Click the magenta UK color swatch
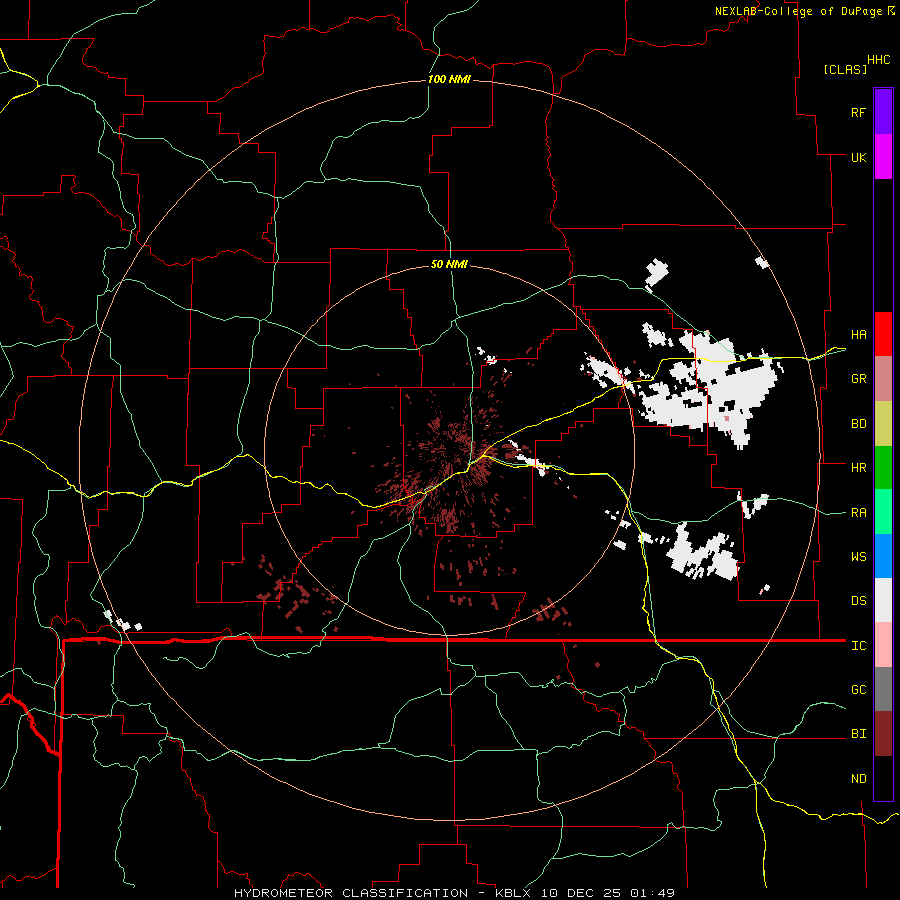Screen dimensions: 900x900 pos(883,157)
